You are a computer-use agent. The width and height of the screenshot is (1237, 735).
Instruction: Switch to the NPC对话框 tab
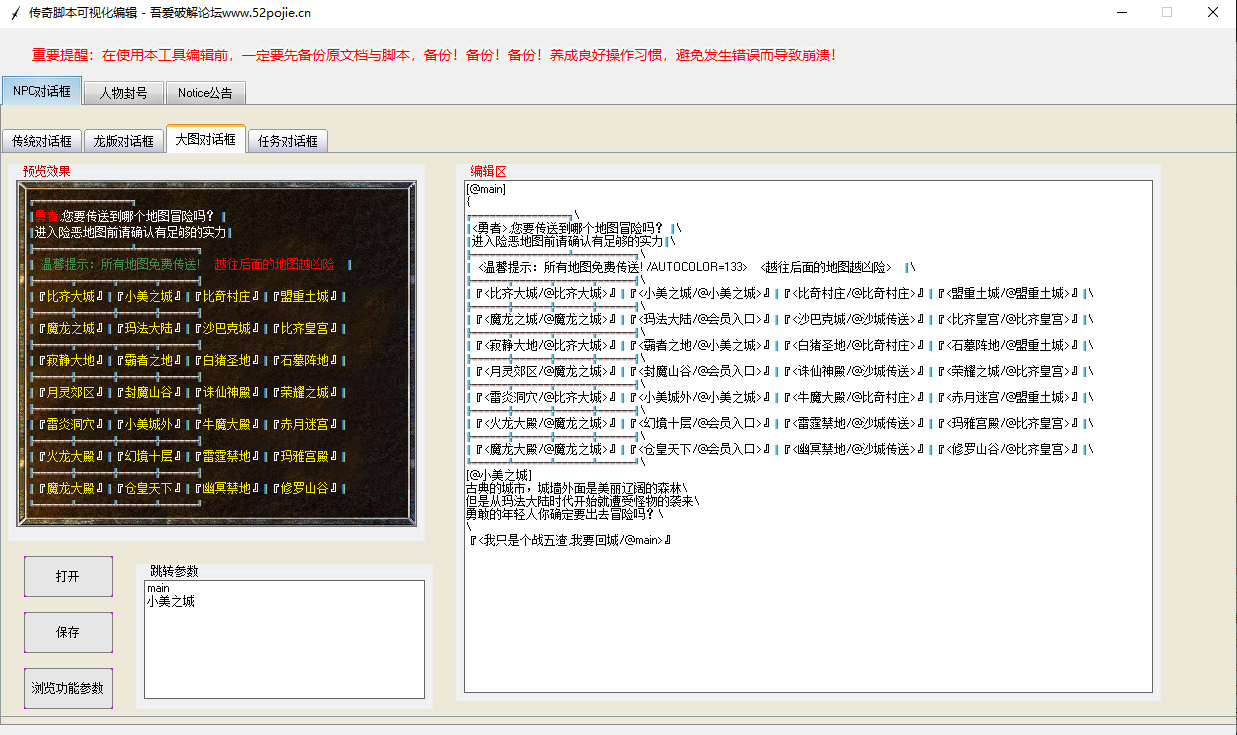tap(42, 90)
